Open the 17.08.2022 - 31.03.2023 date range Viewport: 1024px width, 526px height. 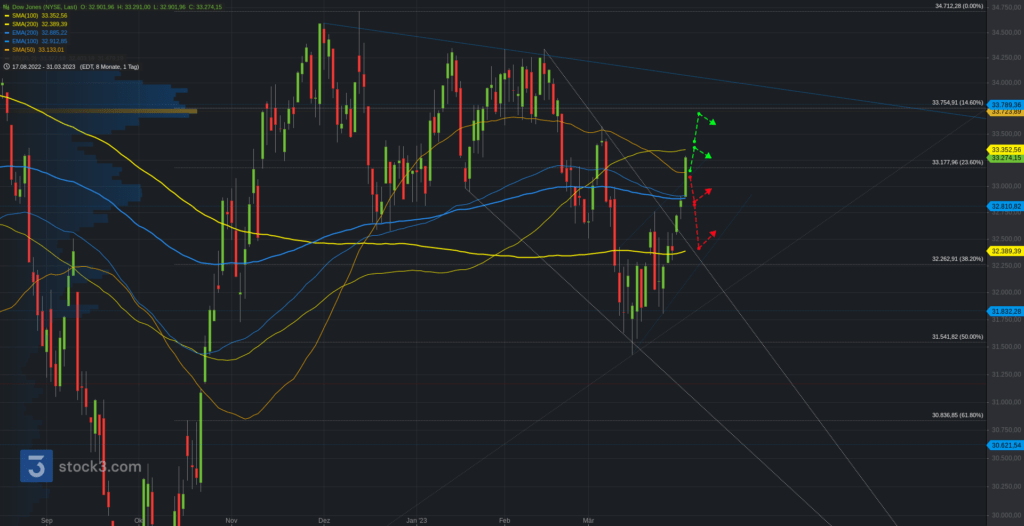(42, 67)
